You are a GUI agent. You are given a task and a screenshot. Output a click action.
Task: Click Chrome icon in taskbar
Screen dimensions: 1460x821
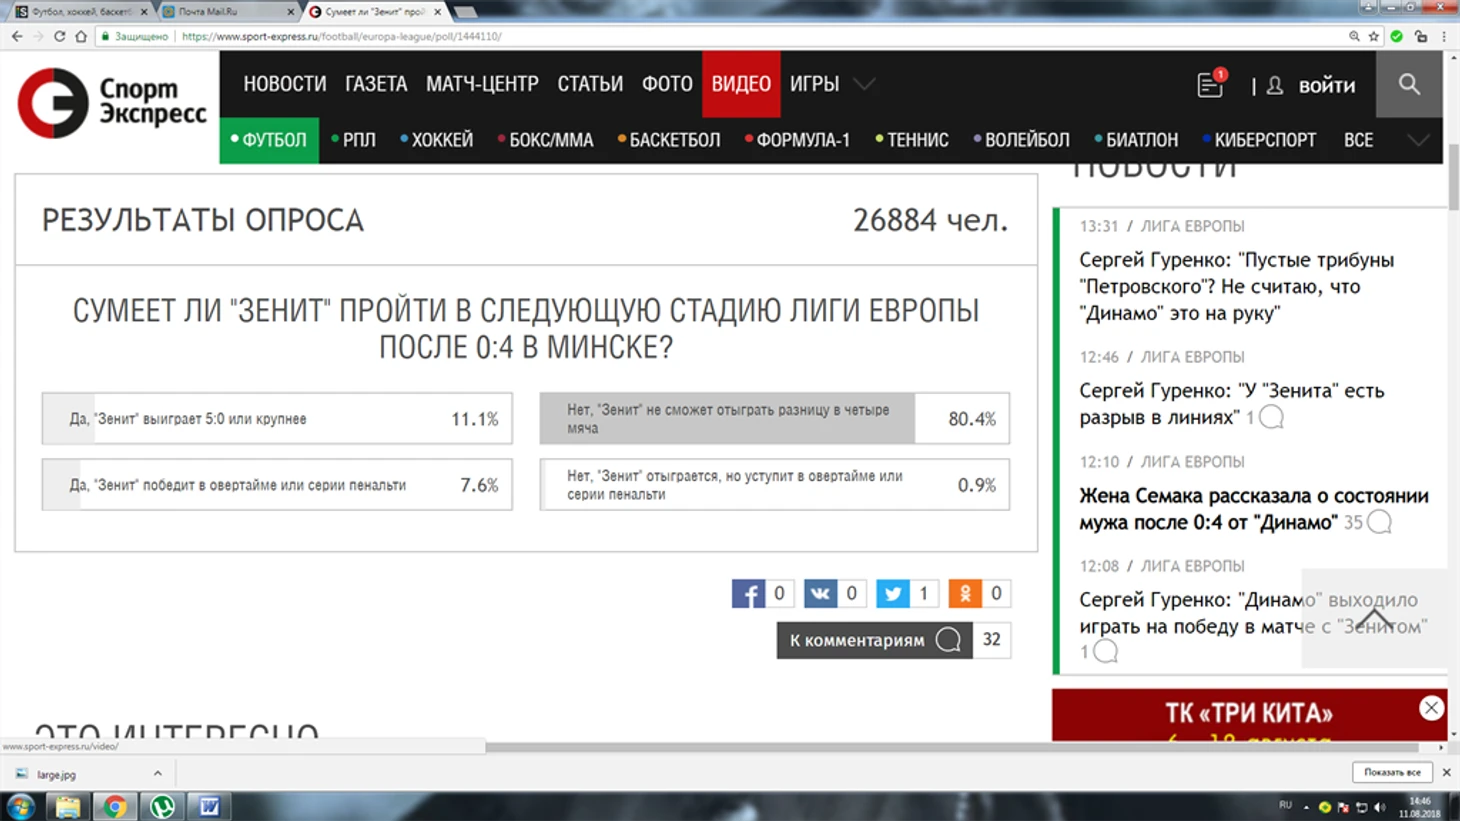click(x=115, y=806)
